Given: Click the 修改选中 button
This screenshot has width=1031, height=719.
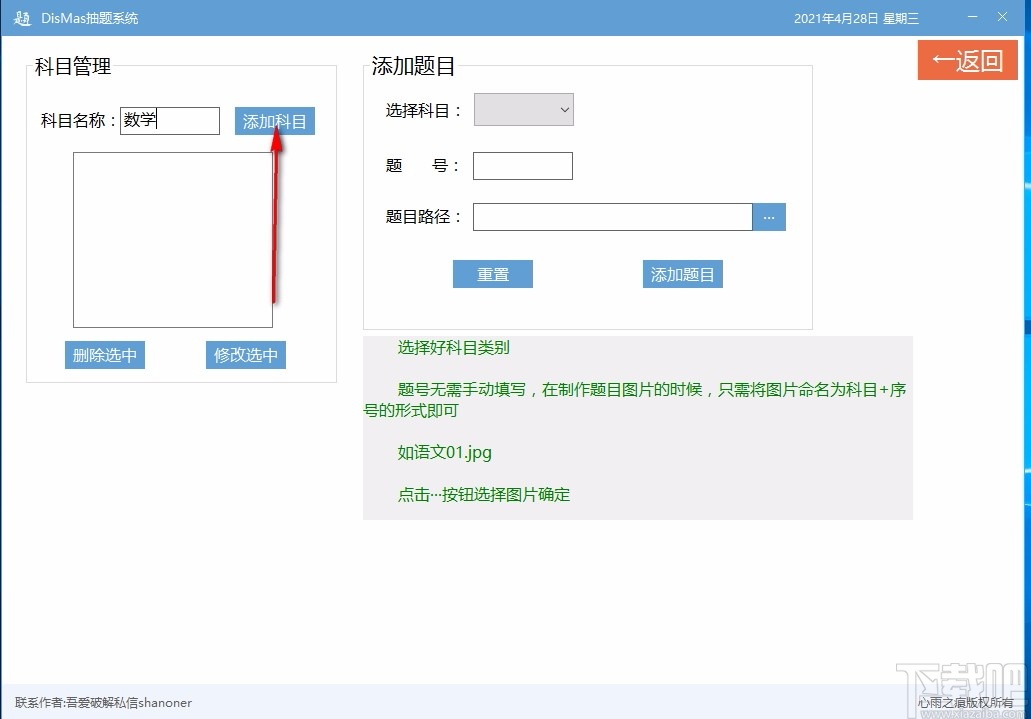Looking at the screenshot, I should coord(245,354).
